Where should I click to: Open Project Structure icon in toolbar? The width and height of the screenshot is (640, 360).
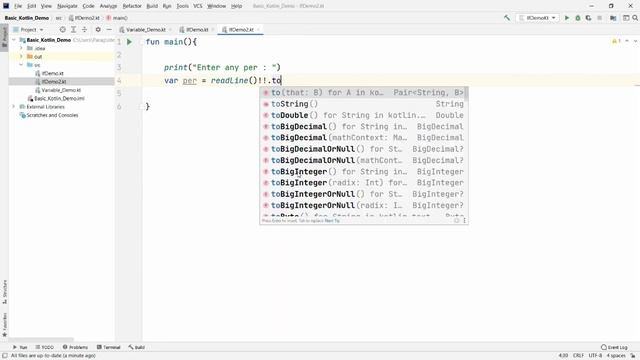coord(613,18)
